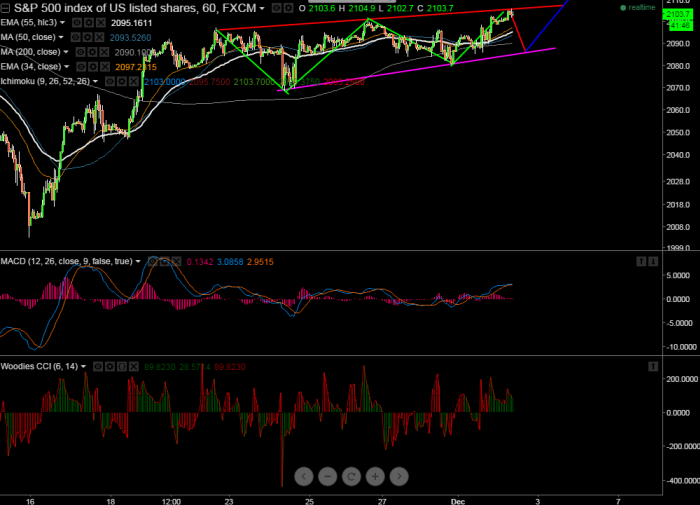Toggle visibility eye of MA (50, close)

point(75,38)
